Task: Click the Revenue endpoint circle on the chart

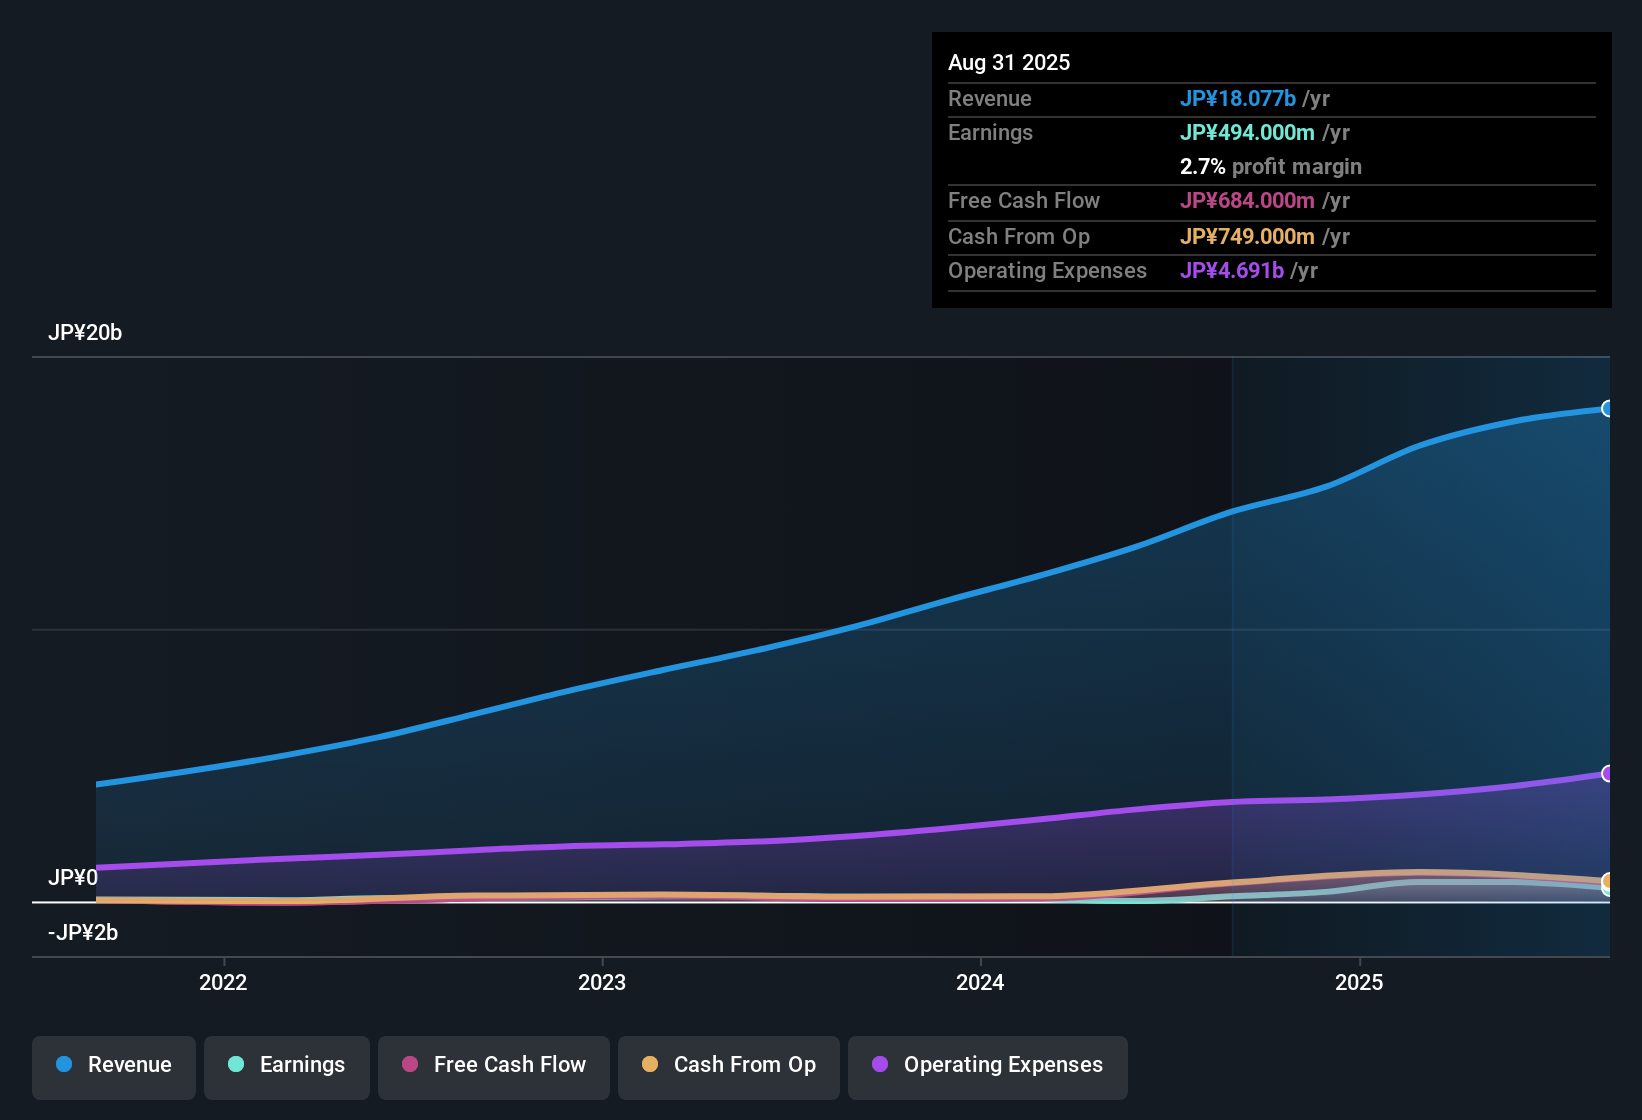Action: [1608, 409]
